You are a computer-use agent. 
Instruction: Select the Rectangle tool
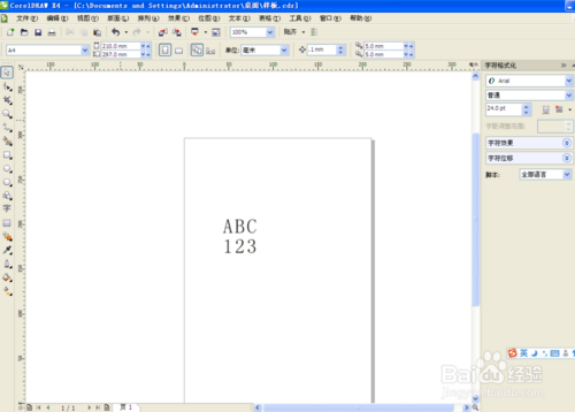point(7,155)
